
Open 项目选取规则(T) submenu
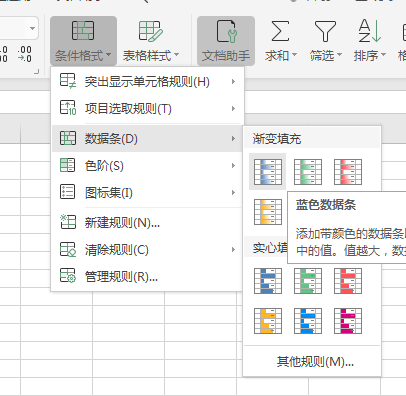point(148,109)
